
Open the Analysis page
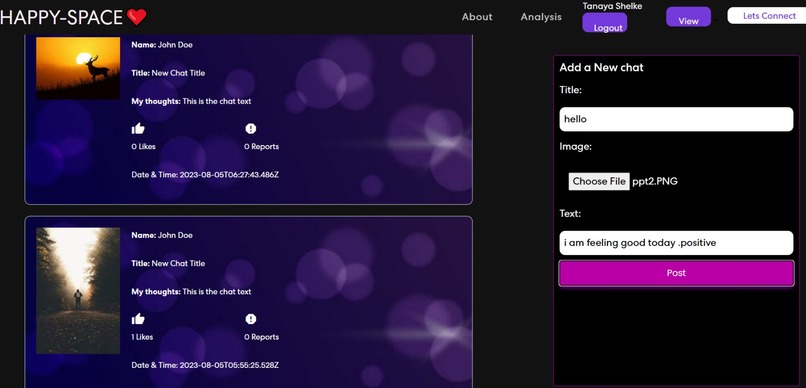click(541, 17)
